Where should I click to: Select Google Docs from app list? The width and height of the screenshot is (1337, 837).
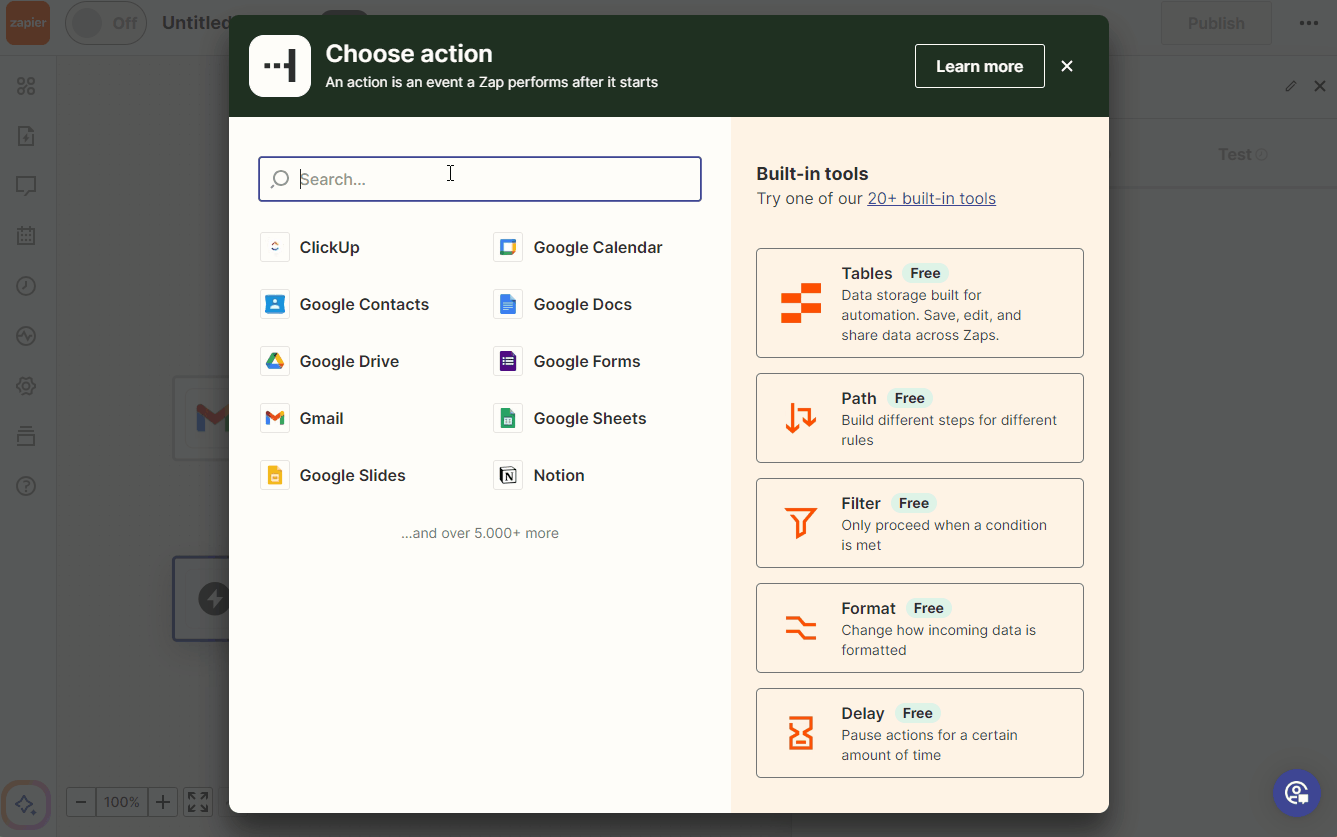click(563, 304)
